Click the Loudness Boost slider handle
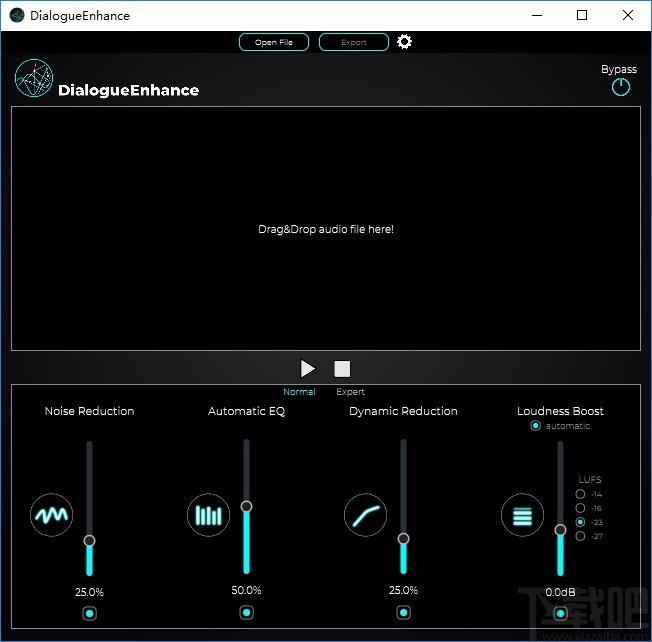Screen dimensions: 652x642 561,530
